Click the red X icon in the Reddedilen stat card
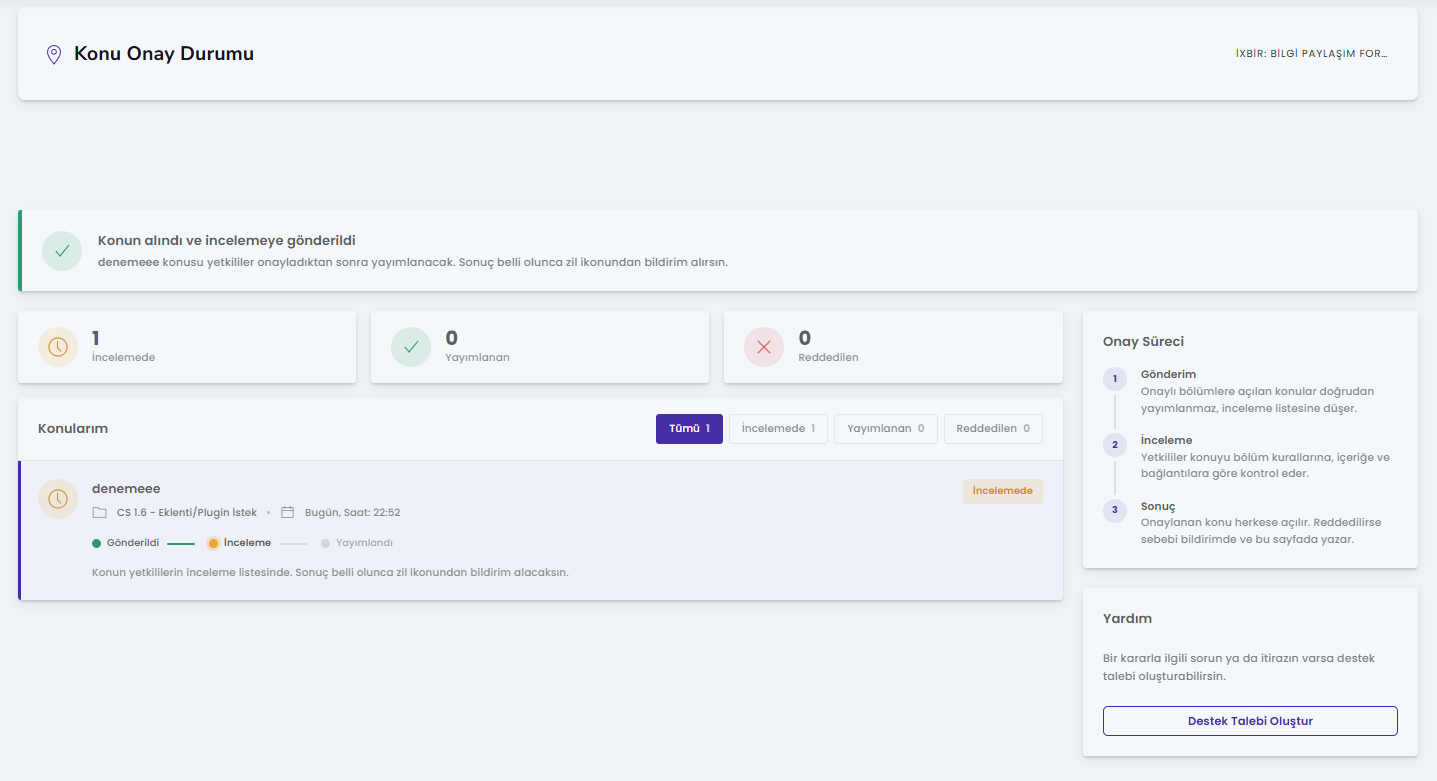The image size is (1437, 781). click(764, 347)
